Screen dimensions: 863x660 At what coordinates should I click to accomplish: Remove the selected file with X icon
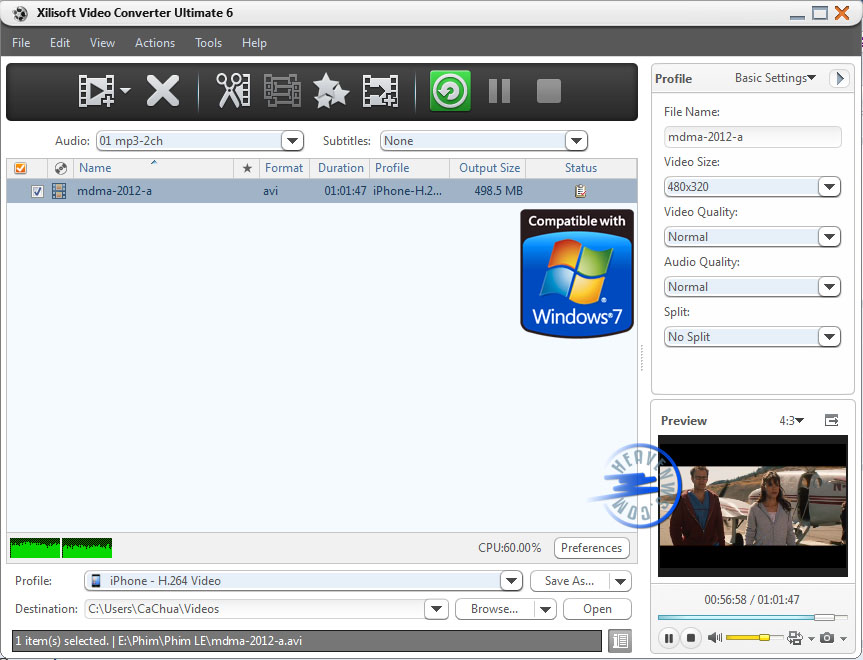click(162, 92)
